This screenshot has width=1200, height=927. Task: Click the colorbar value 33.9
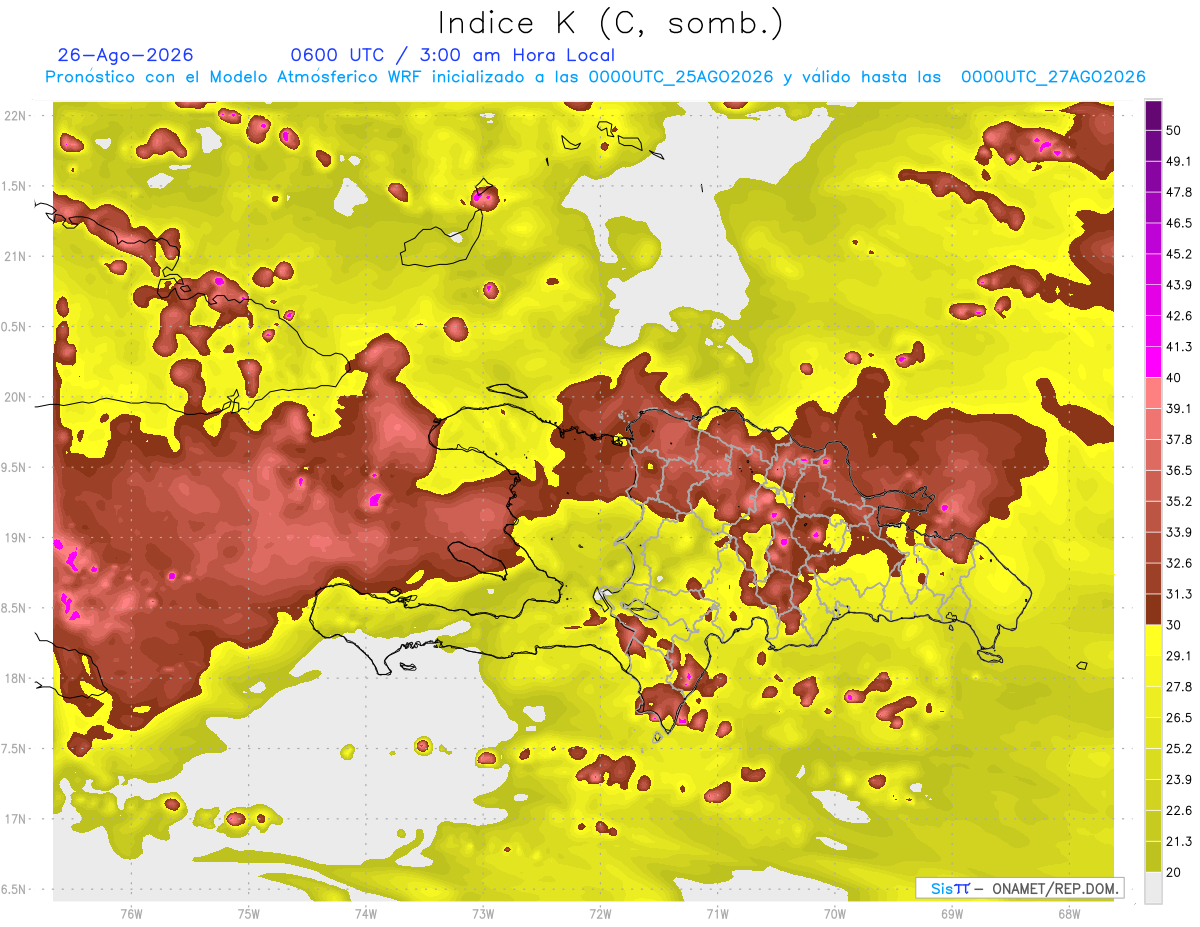[x=1179, y=532]
